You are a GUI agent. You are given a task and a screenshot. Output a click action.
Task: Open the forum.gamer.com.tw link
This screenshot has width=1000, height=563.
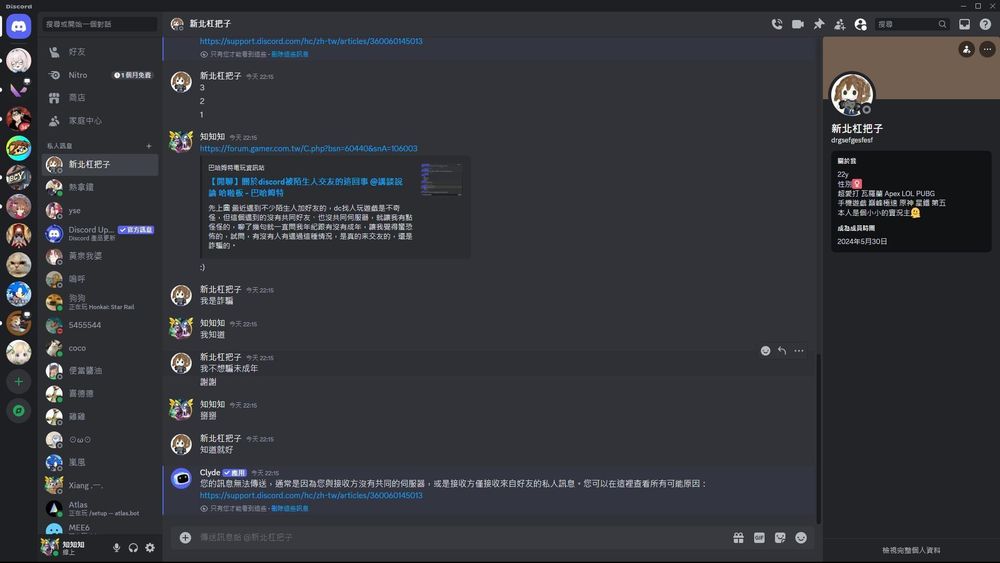pyautogui.click(x=308, y=148)
